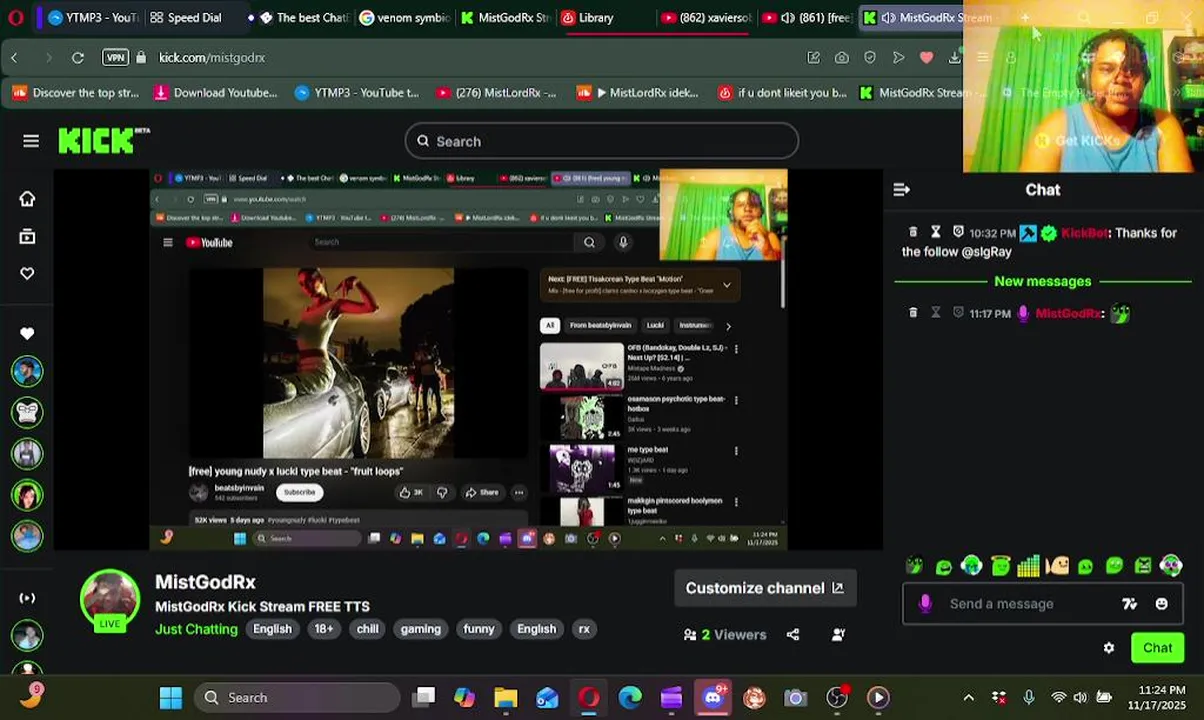Open the Kick hamburger menu

31,141
